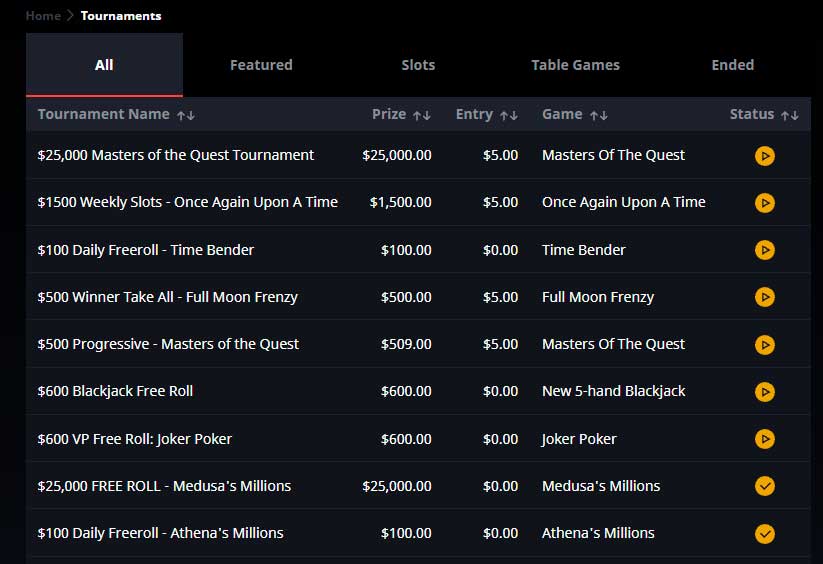Screen dimensions: 823x564
Task: Show the Ended tournaments tab
Action: coord(733,65)
